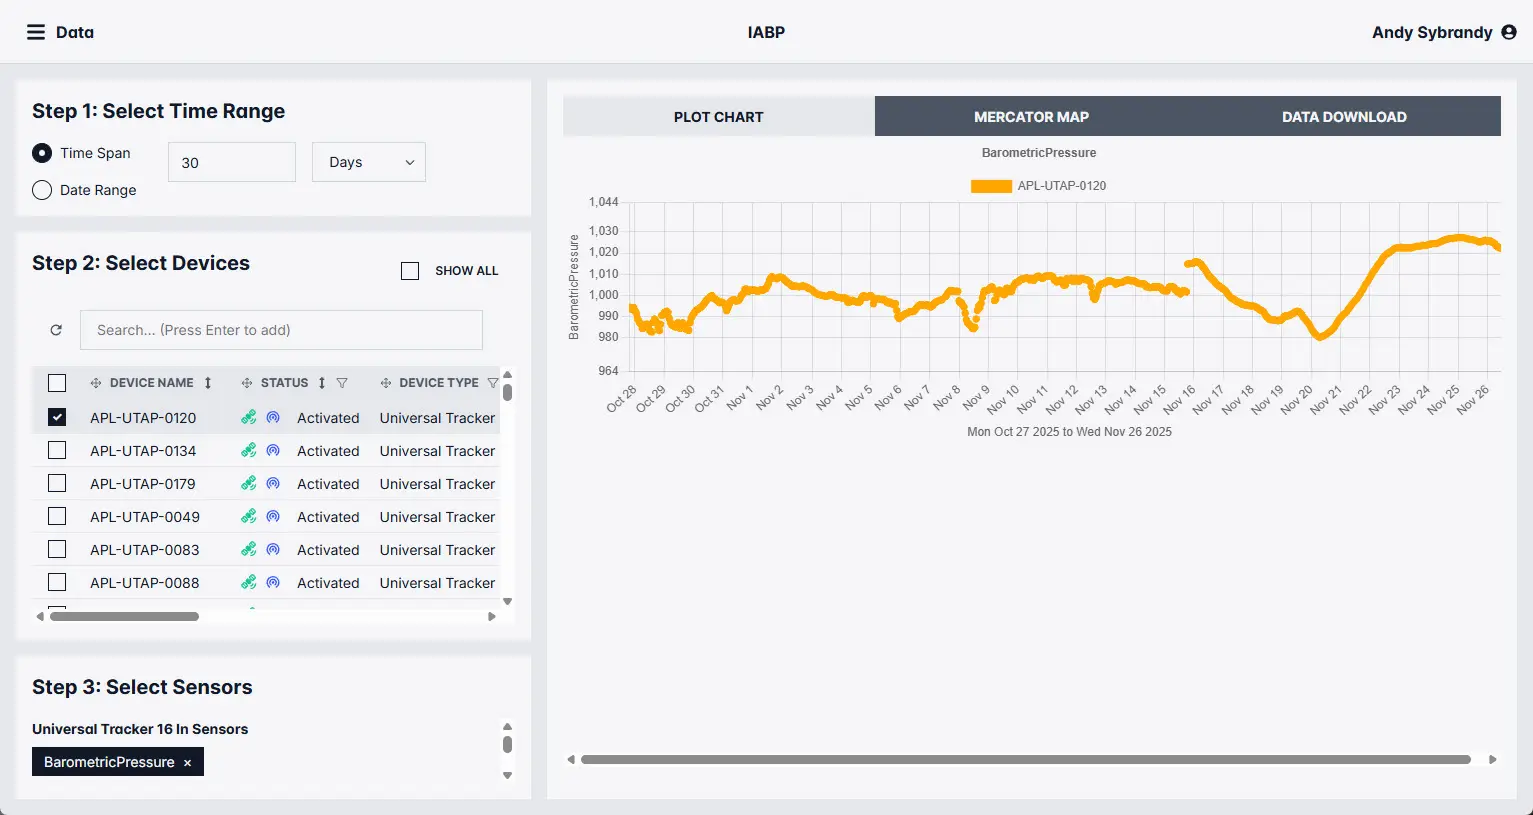Refresh the device list
Screen dimensions: 1533x815
pos(56,330)
